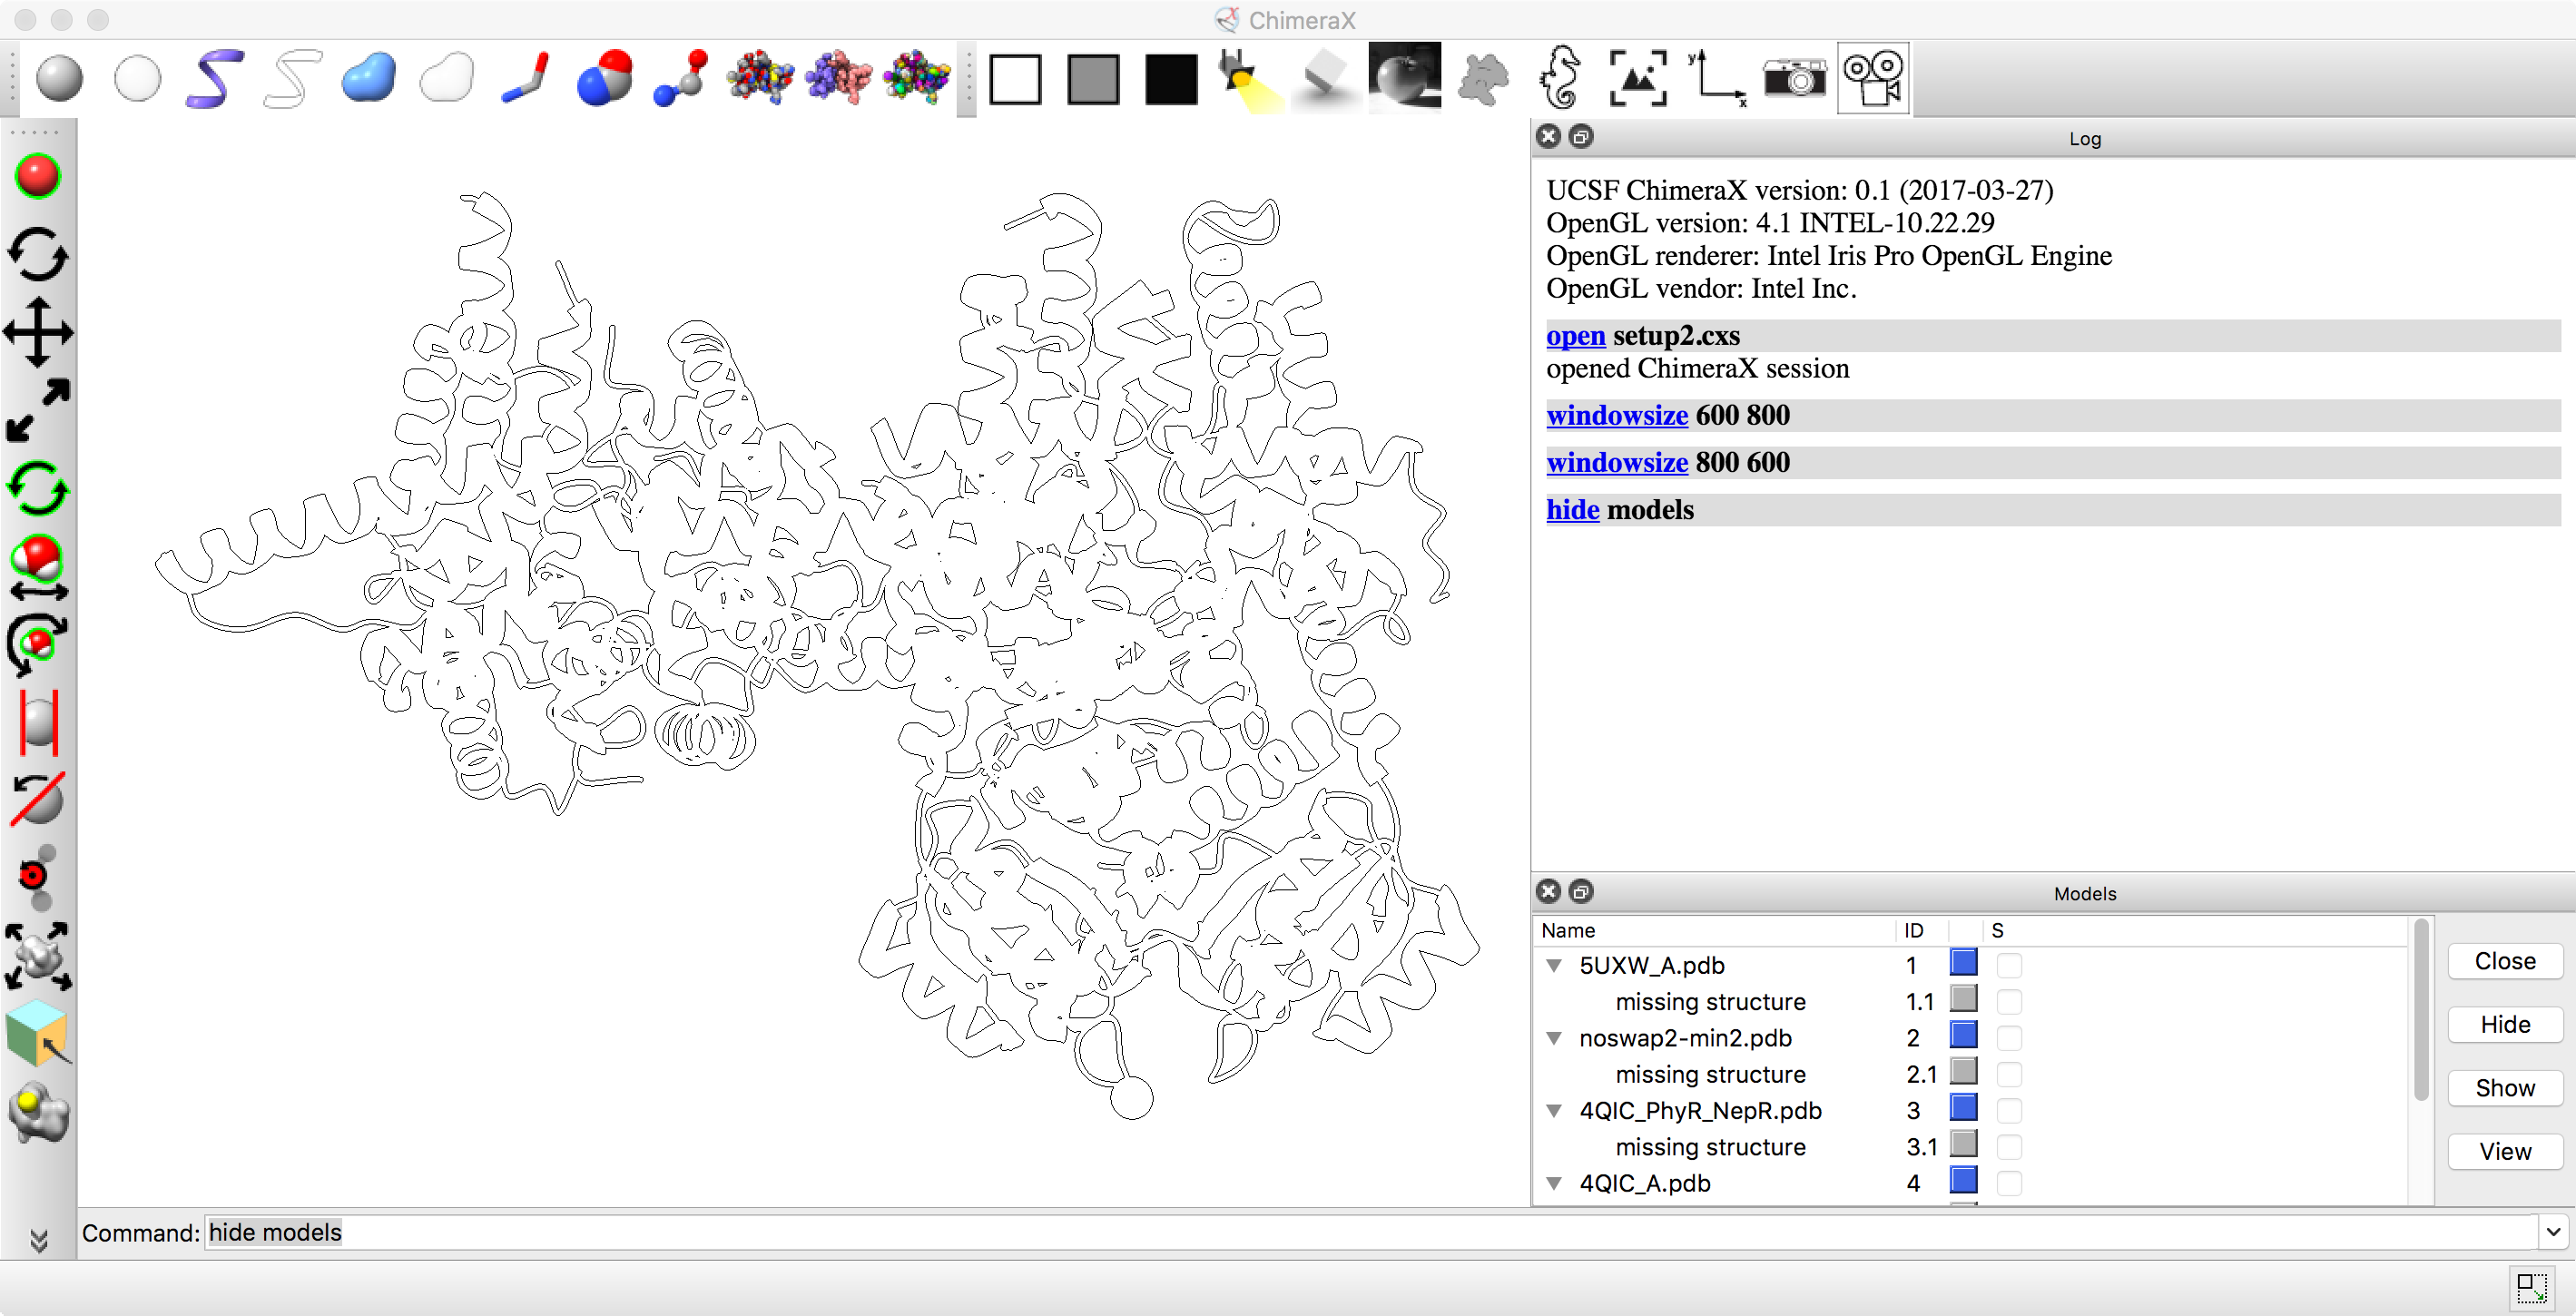Screen dimensions: 2576x1316
Task: Click in the Command input field
Action: point(1300,1232)
